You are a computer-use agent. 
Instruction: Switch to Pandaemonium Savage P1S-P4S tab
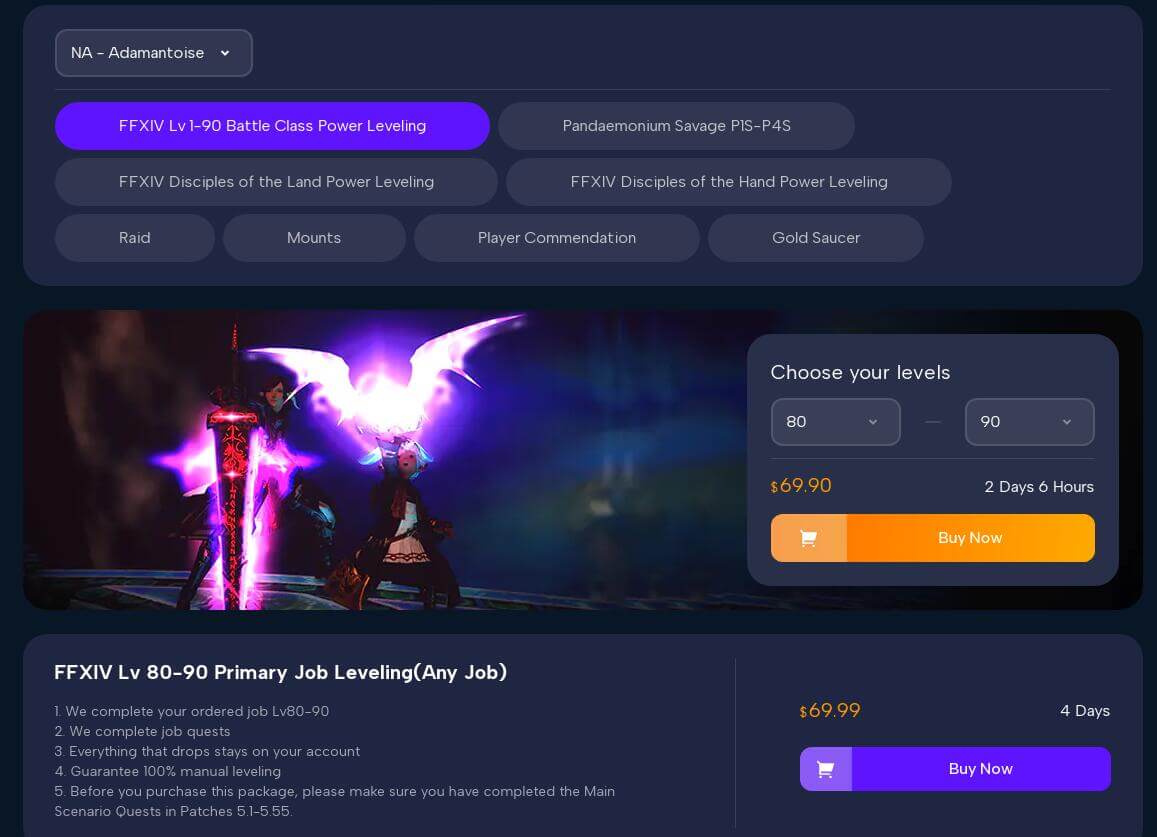pyautogui.click(x=677, y=126)
